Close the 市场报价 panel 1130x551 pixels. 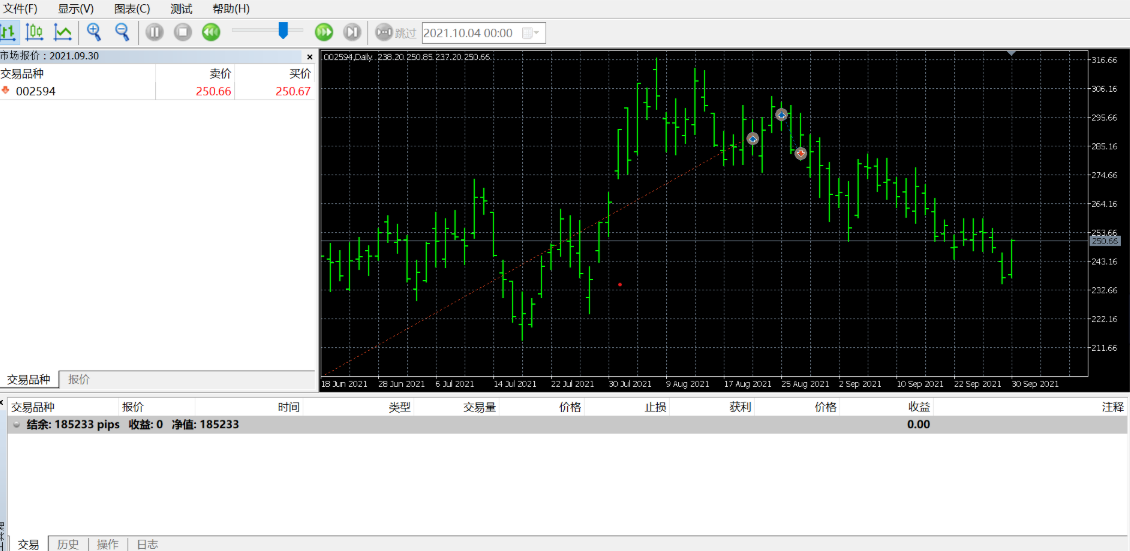pos(309,57)
